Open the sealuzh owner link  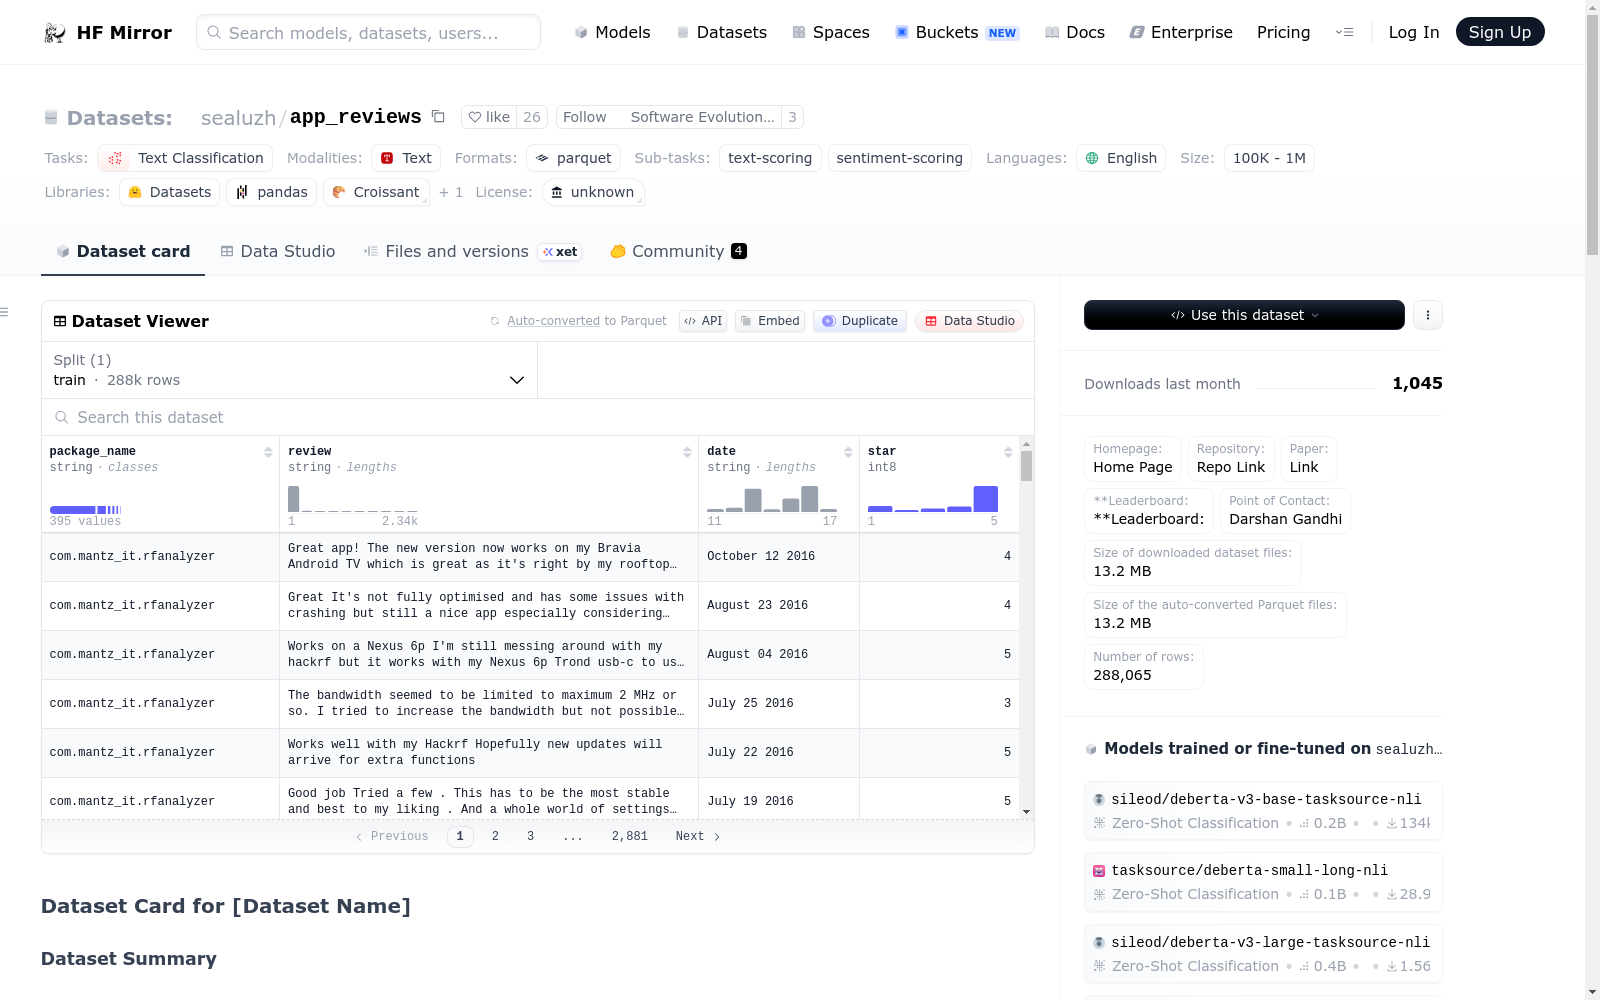pyautogui.click(x=238, y=118)
